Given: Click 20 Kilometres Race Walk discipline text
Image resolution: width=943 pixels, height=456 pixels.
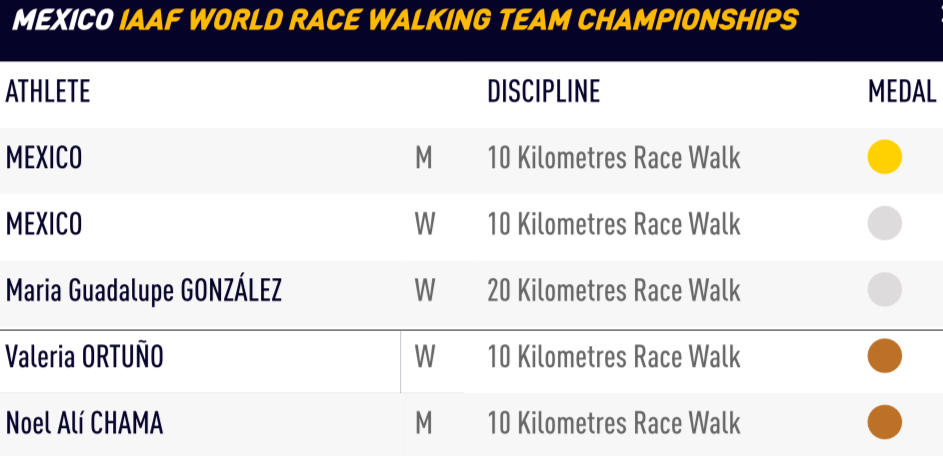Looking at the screenshot, I should [614, 291].
